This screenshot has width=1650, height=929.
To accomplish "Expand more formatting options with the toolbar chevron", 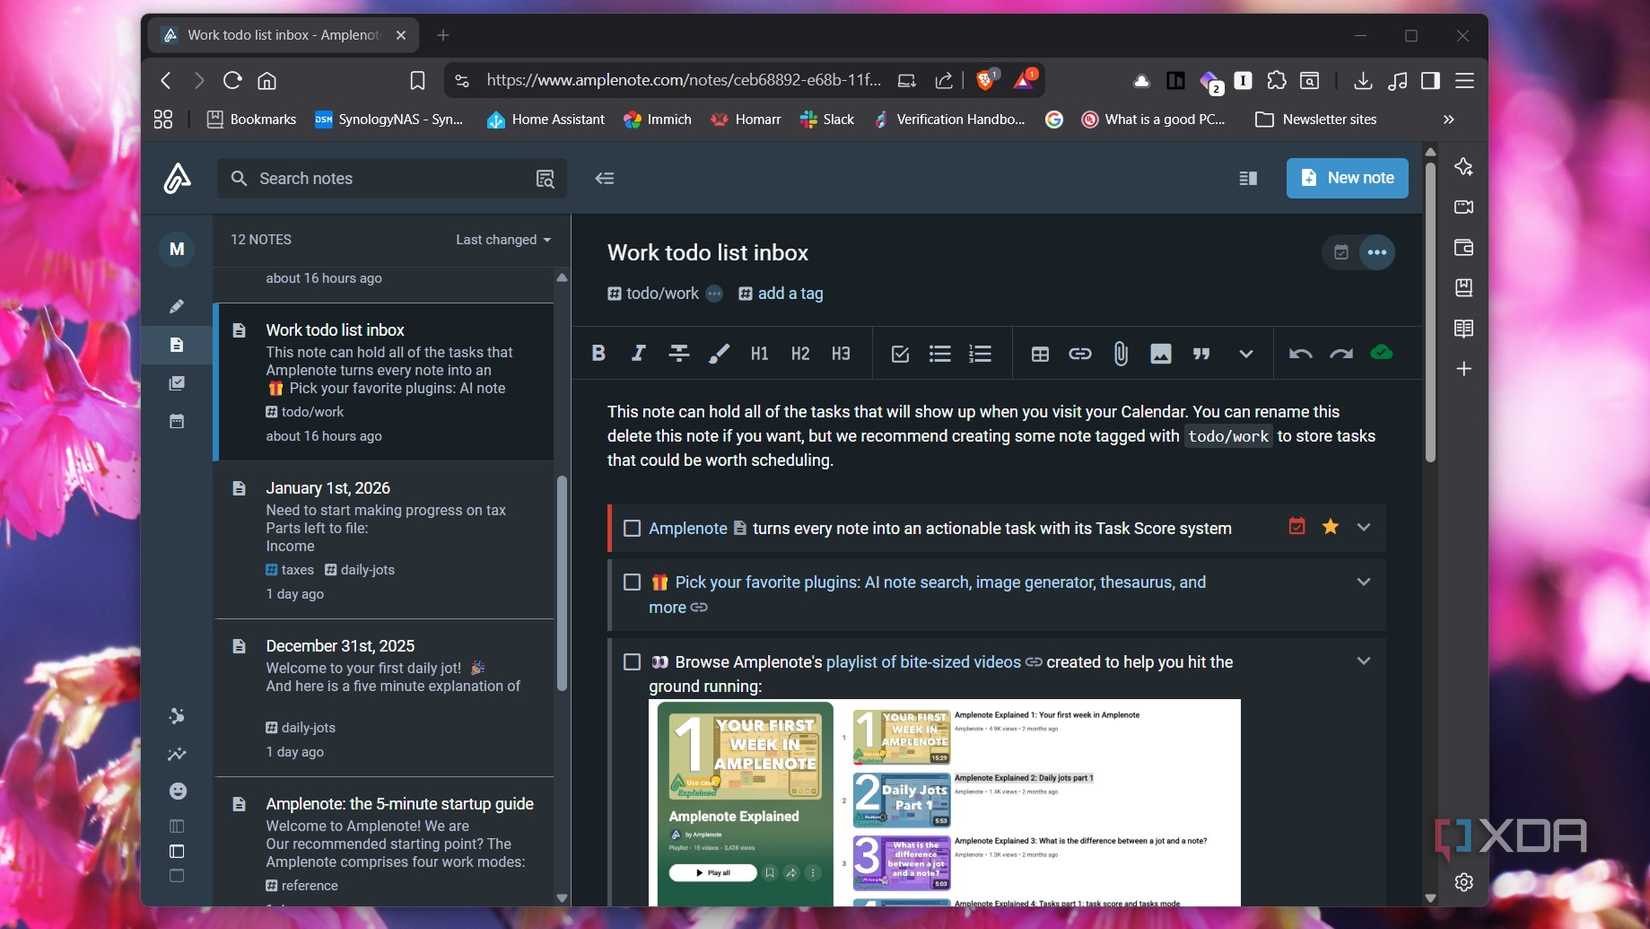I will point(1245,353).
